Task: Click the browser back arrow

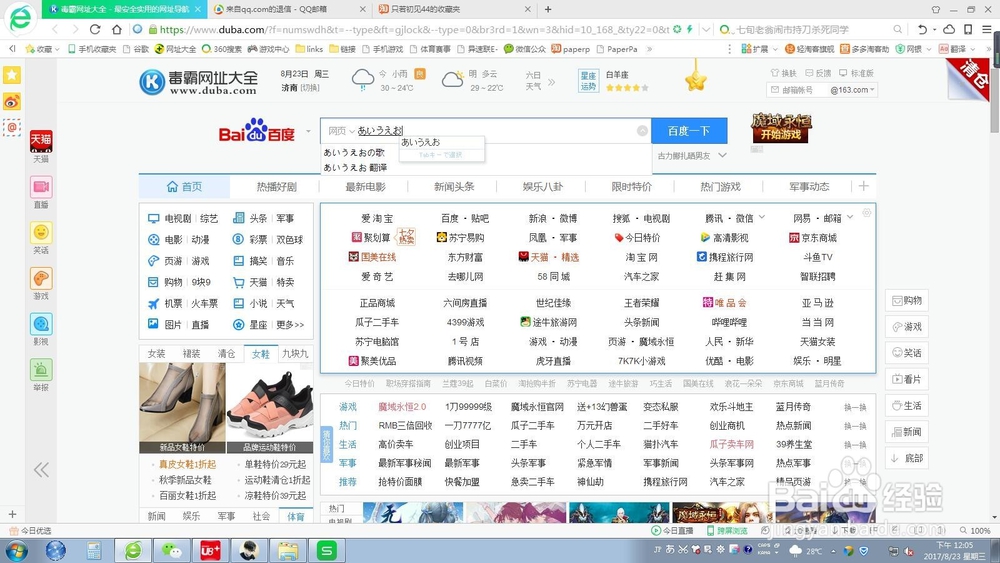Action: [x=55, y=29]
